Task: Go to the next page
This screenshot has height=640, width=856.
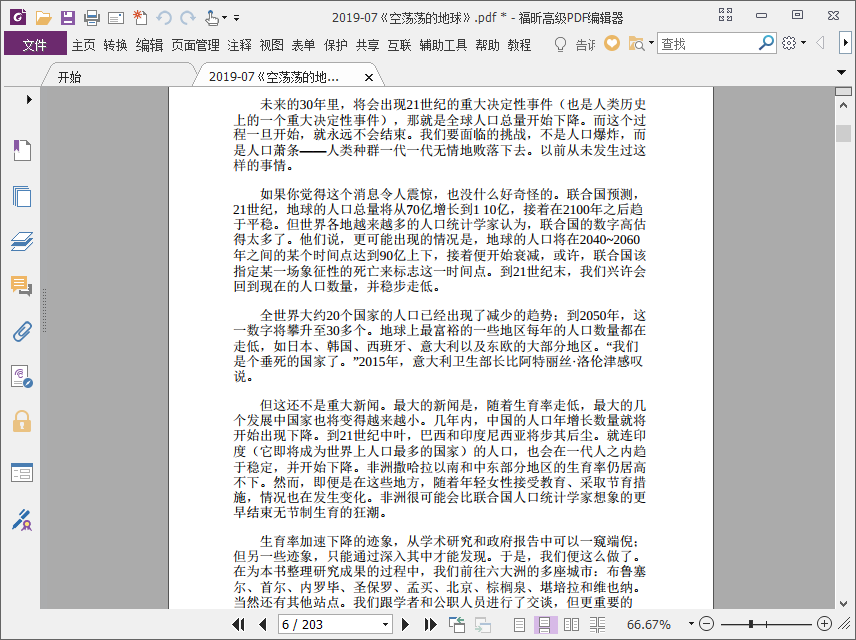Action: [405, 624]
